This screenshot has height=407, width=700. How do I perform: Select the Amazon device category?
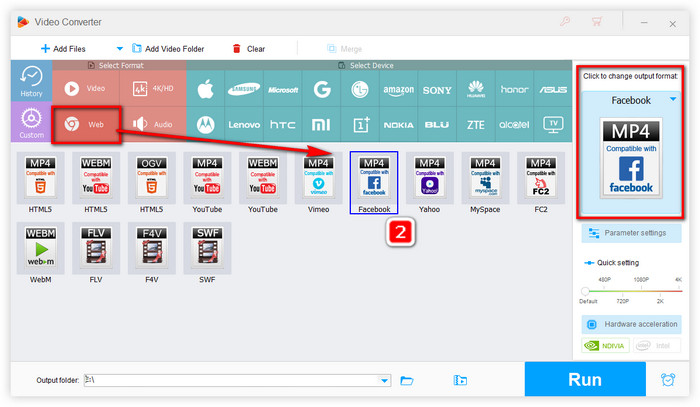click(x=398, y=90)
